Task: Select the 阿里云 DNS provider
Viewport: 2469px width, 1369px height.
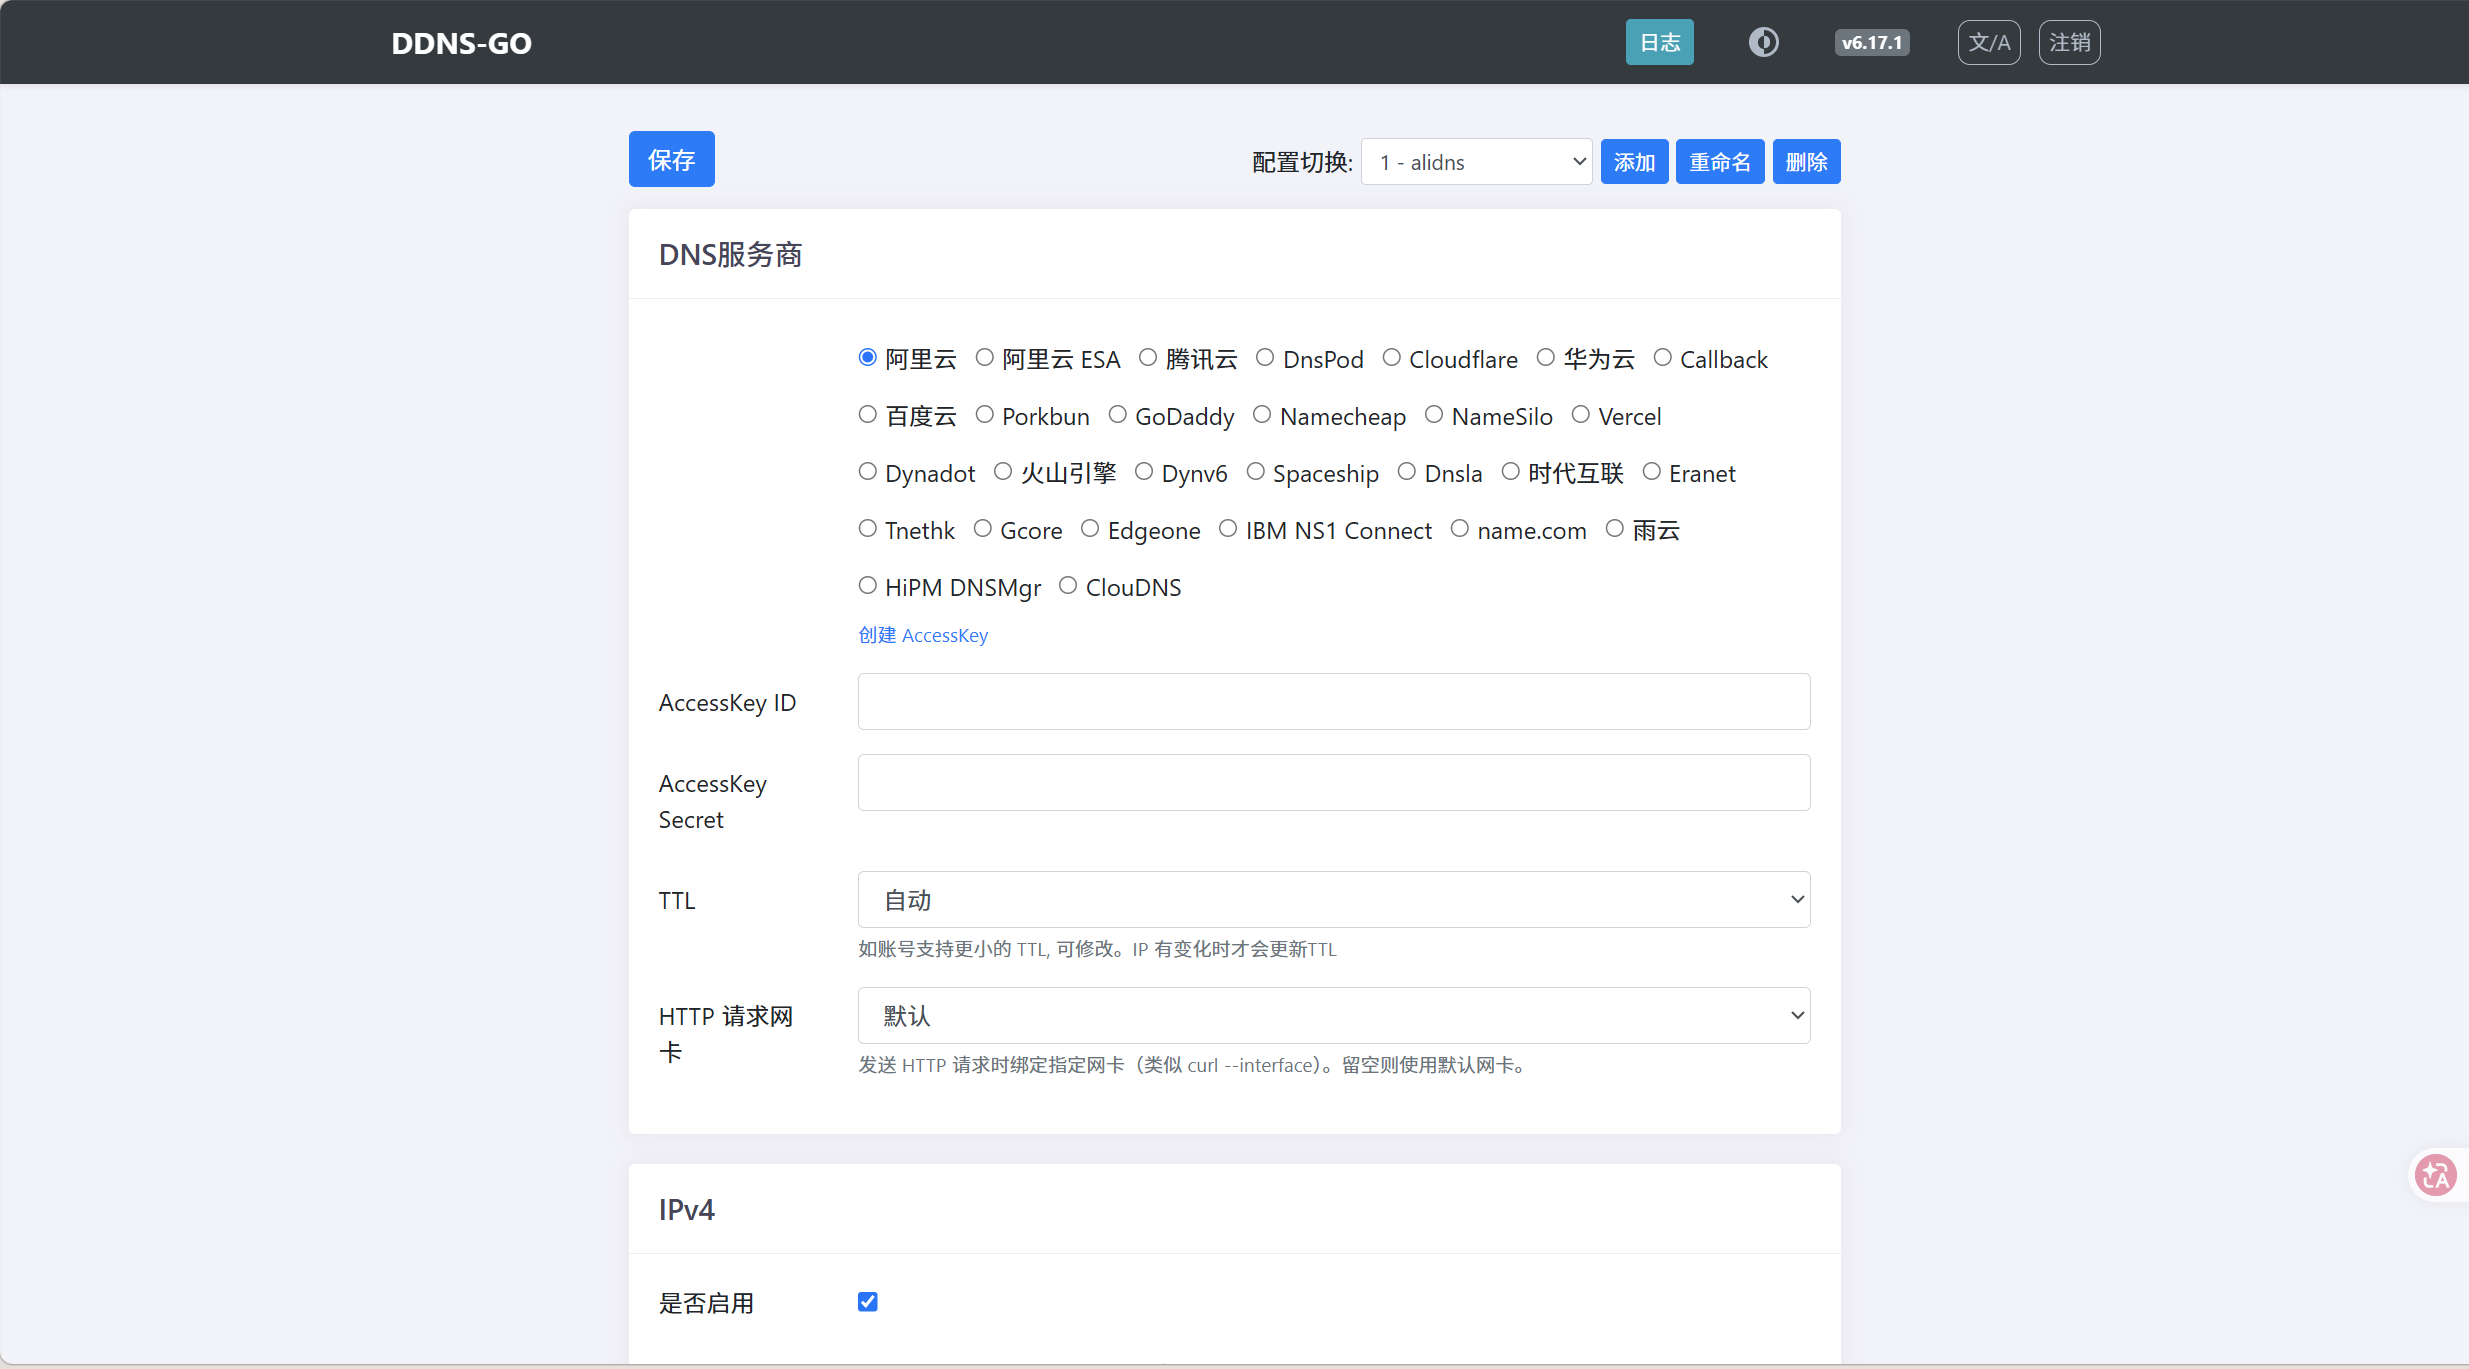Action: (868, 358)
